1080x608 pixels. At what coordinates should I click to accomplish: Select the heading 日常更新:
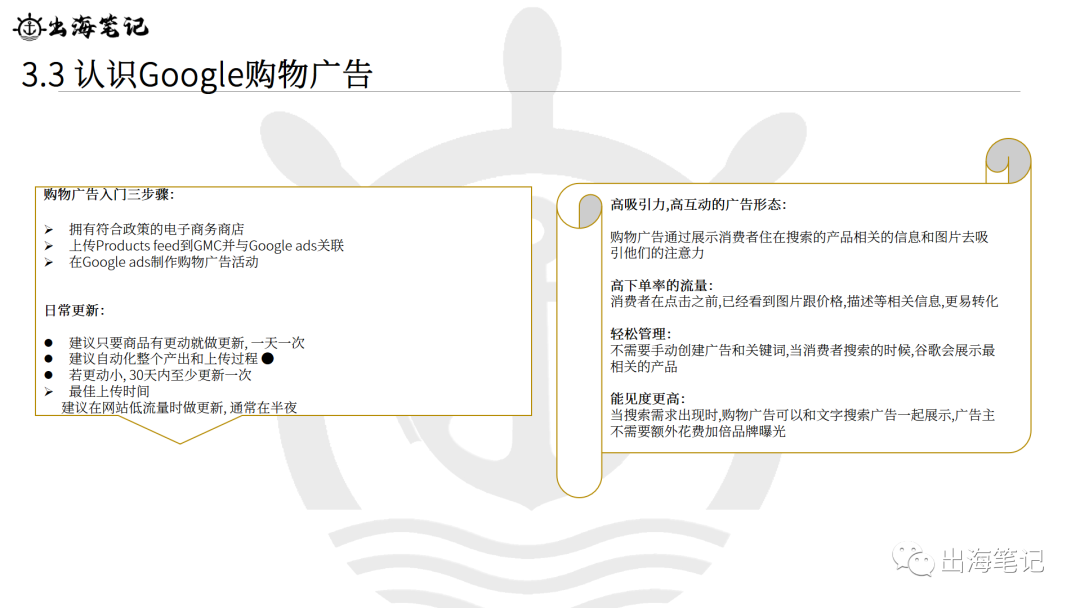click(74, 311)
